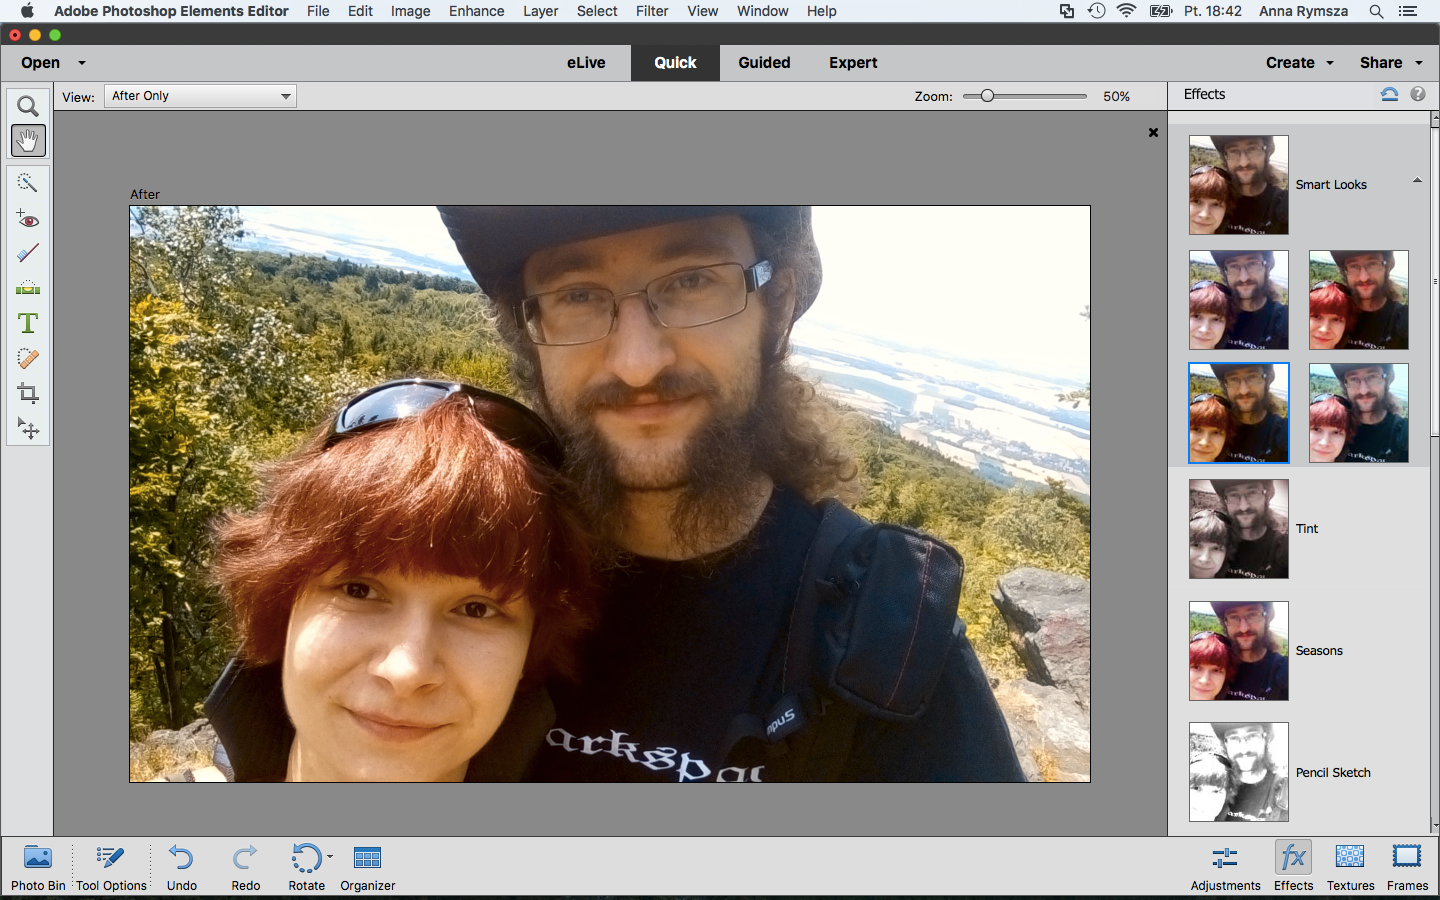This screenshot has height=900, width=1440.
Task: Choose the Quick Selection tool
Action: point(28,183)
